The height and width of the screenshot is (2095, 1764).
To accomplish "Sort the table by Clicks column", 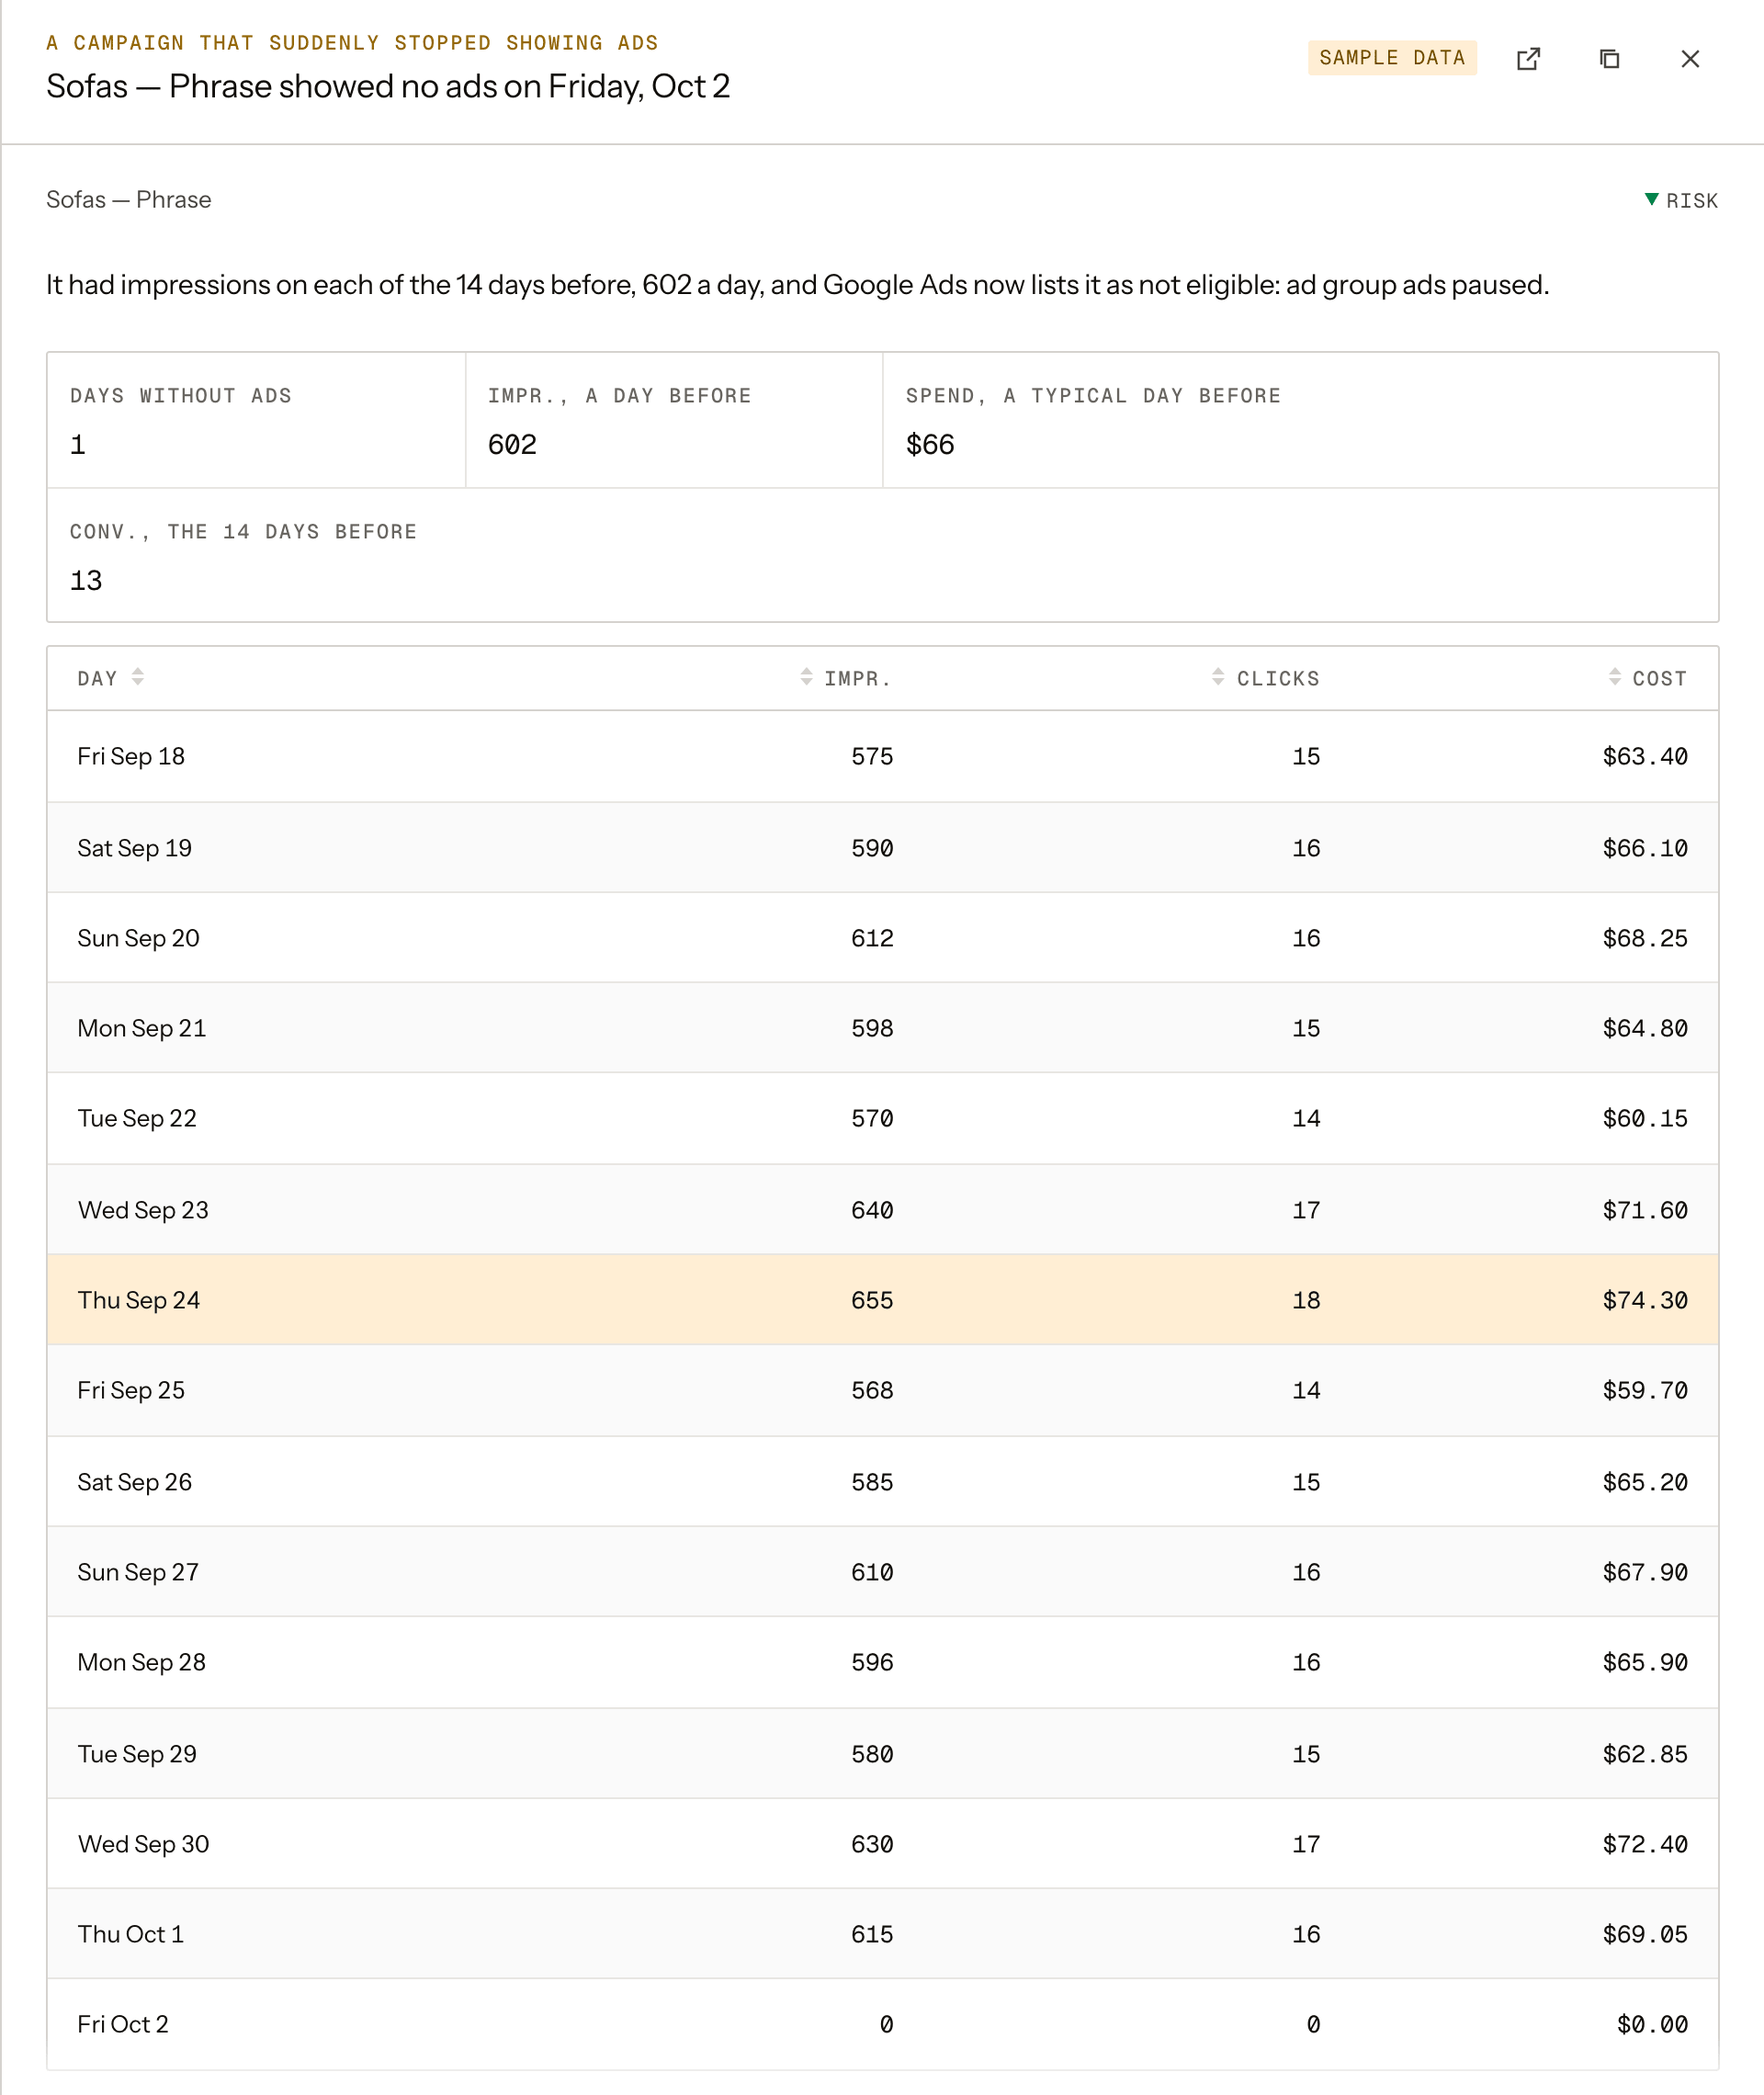I will pyautogui.click(x=1264, y=678).
